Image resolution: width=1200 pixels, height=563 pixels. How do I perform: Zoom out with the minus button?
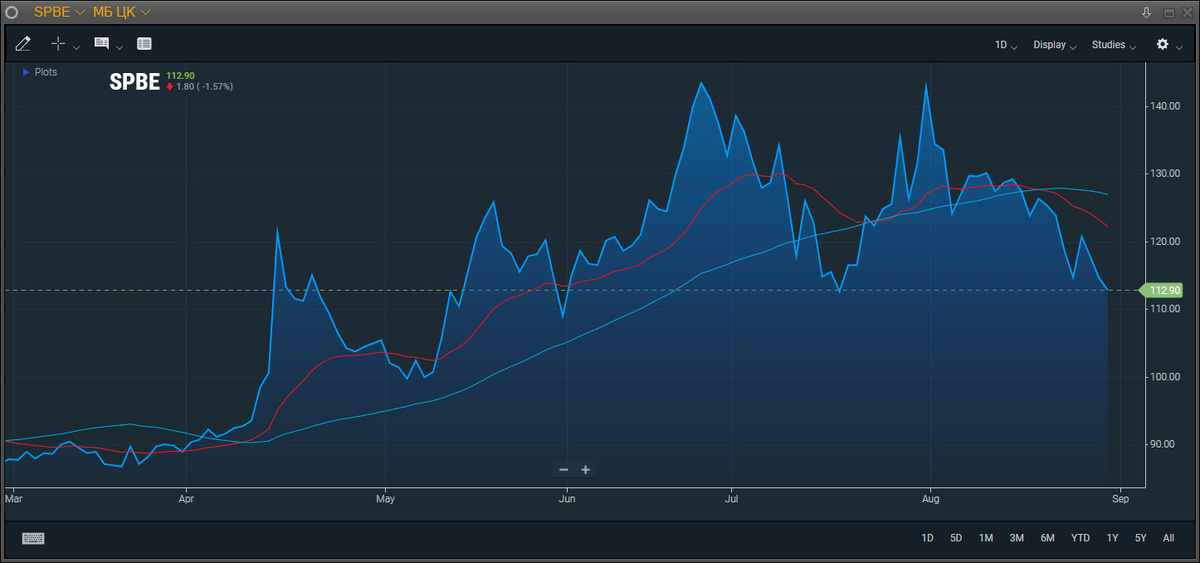(x=563, y=469)
